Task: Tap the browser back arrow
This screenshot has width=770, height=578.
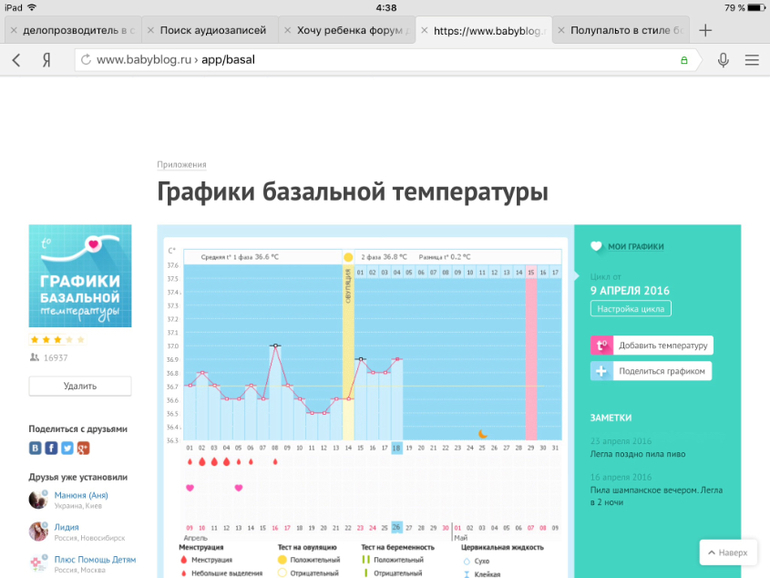Action: click(x=16, y=60)
